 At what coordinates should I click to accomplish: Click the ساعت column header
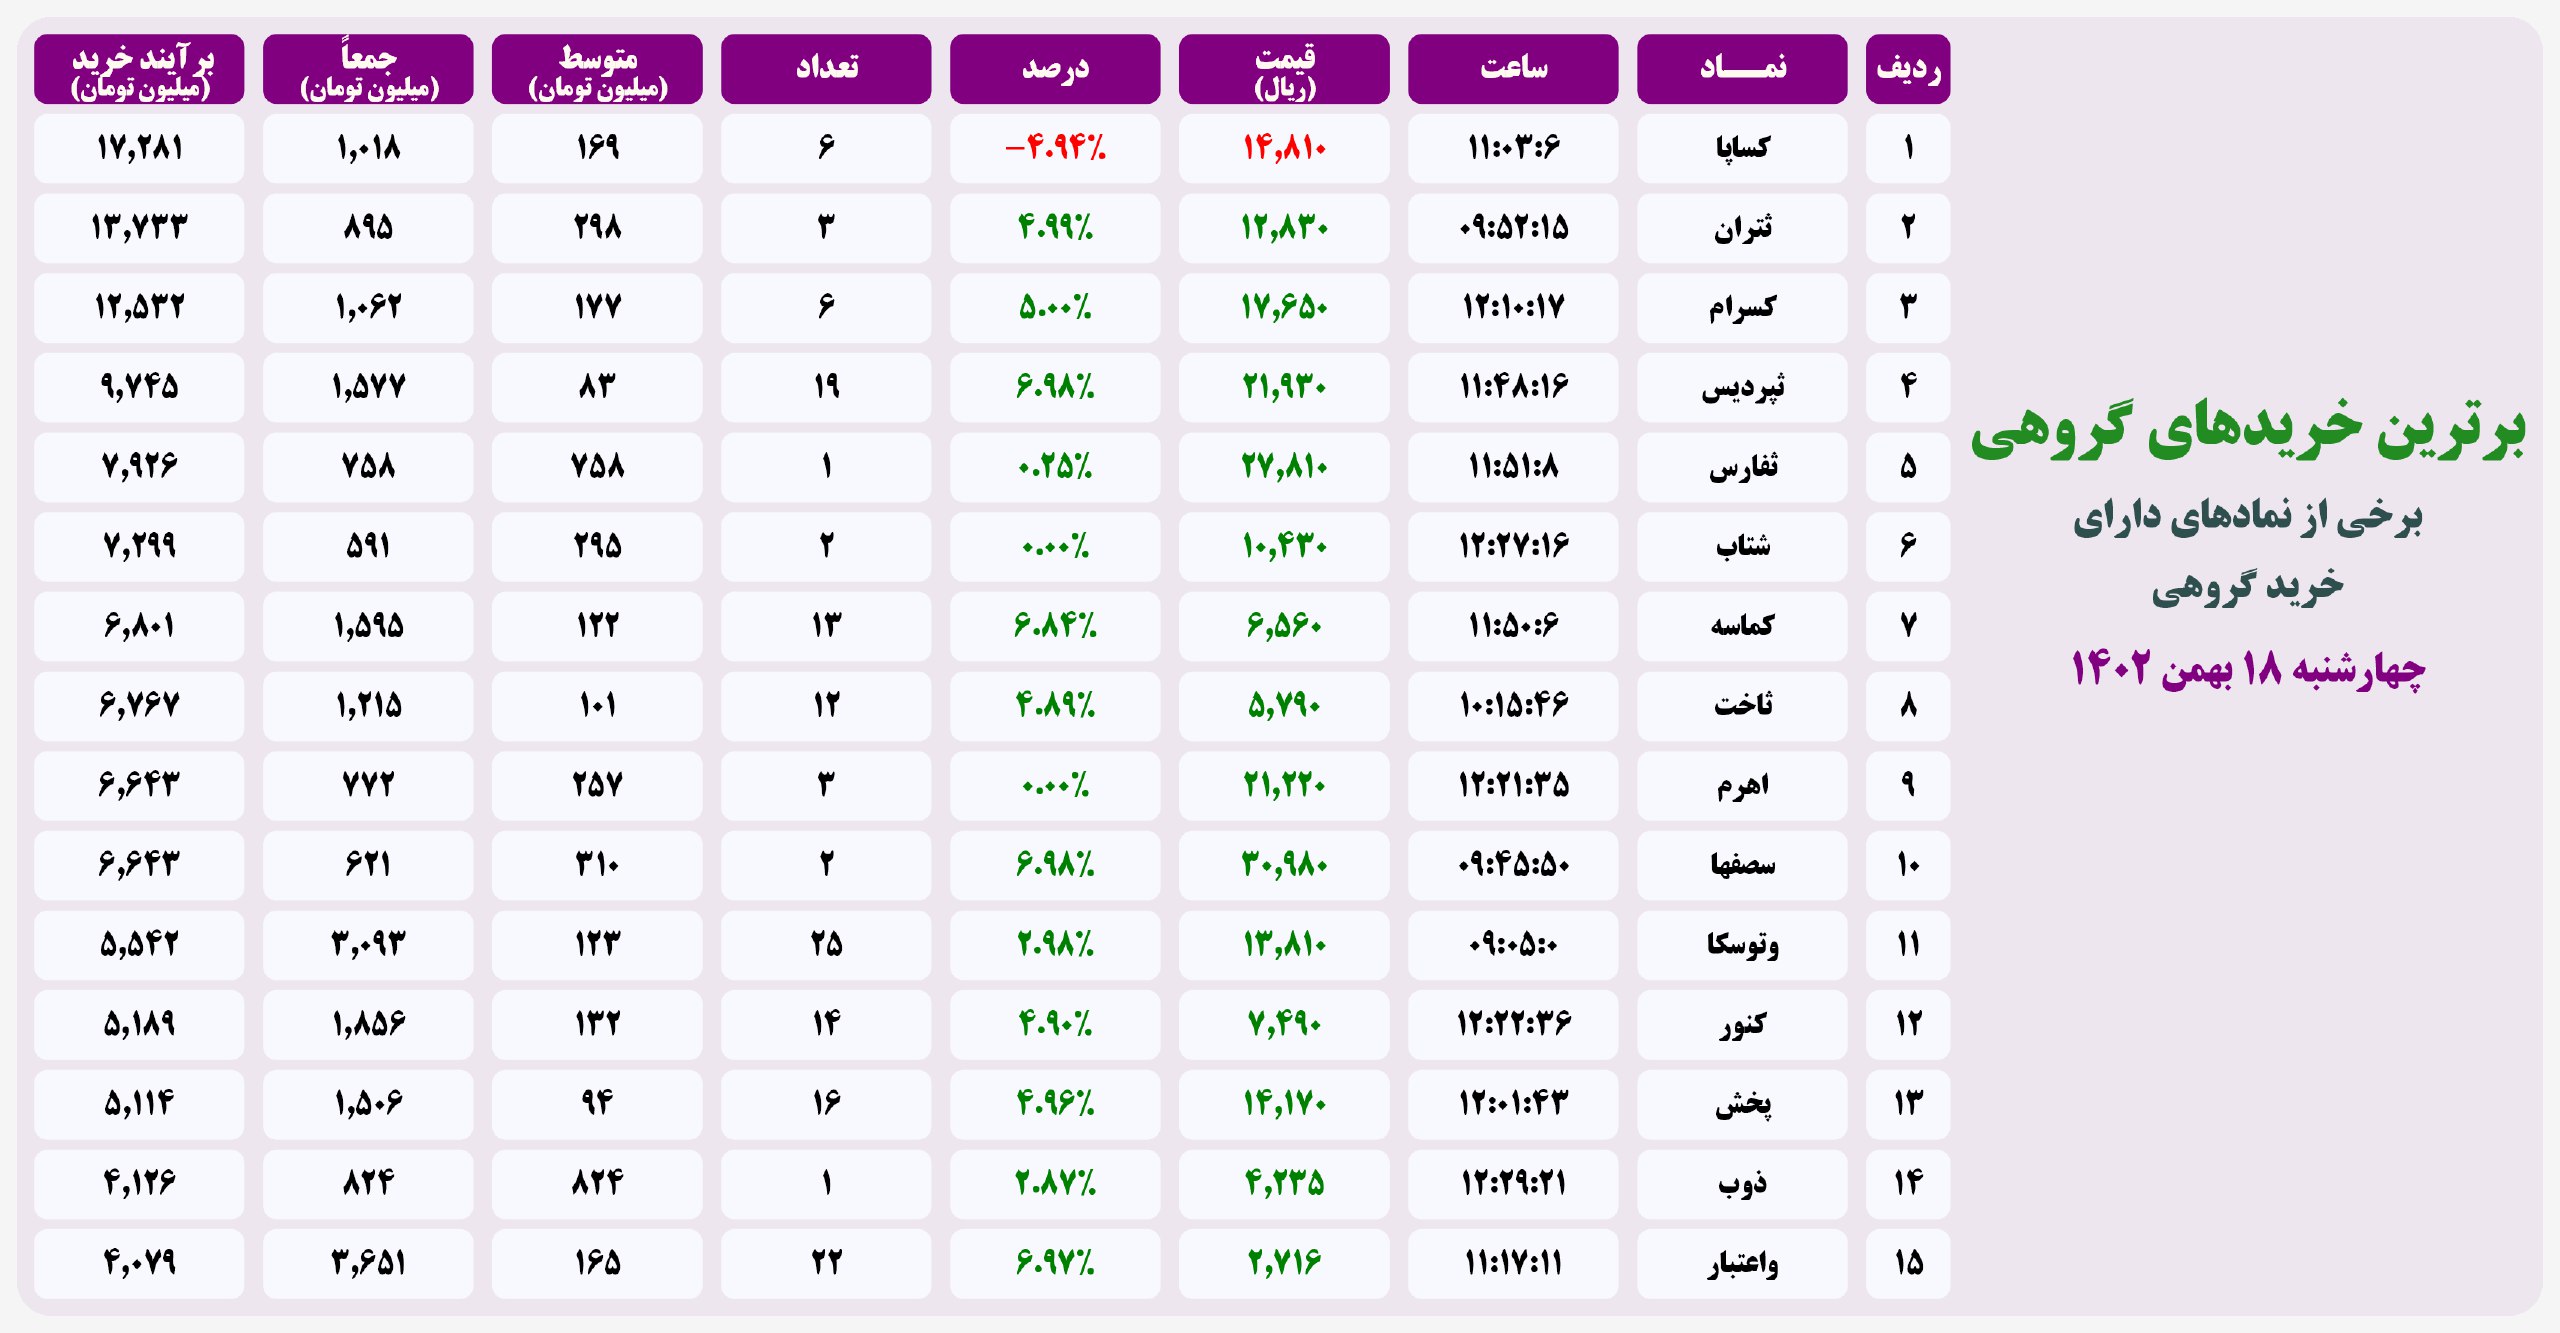[x=1512, y=68]
